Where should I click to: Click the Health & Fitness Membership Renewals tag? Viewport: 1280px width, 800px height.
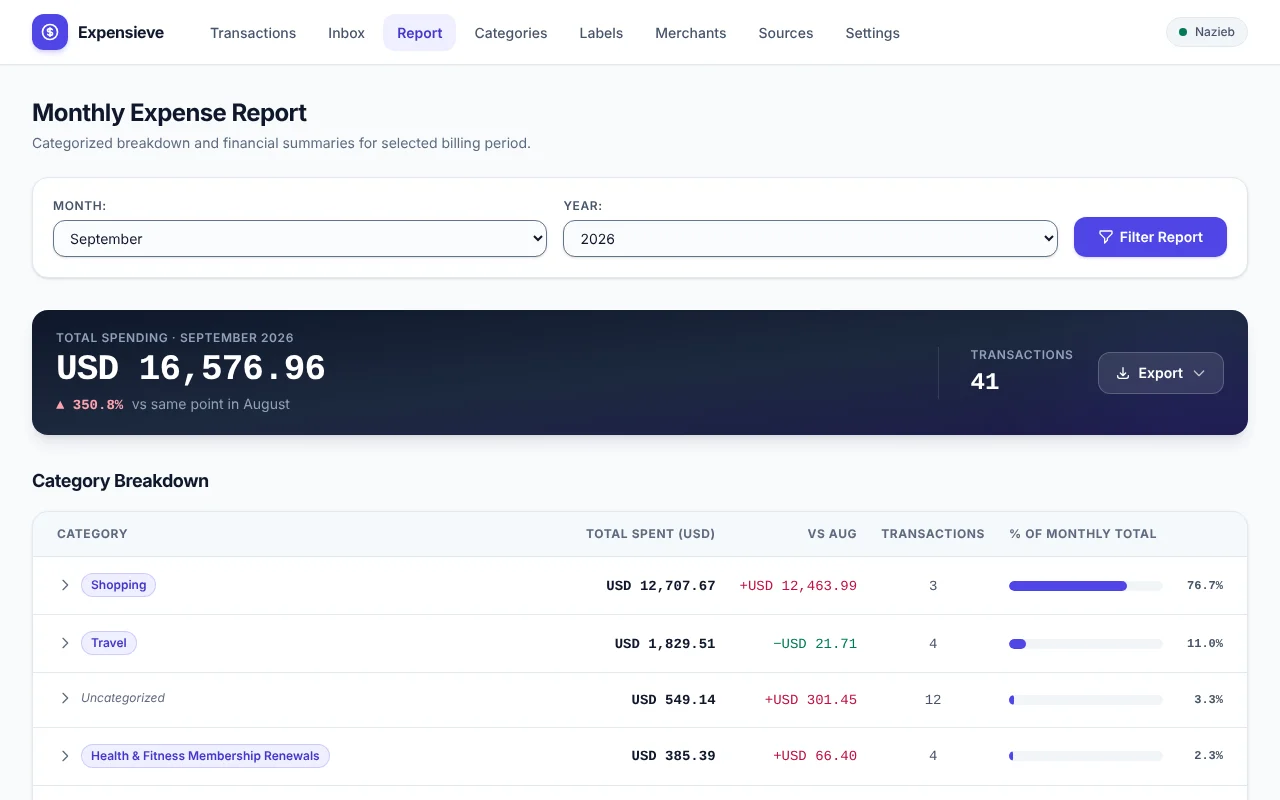(x=205, y=756)
